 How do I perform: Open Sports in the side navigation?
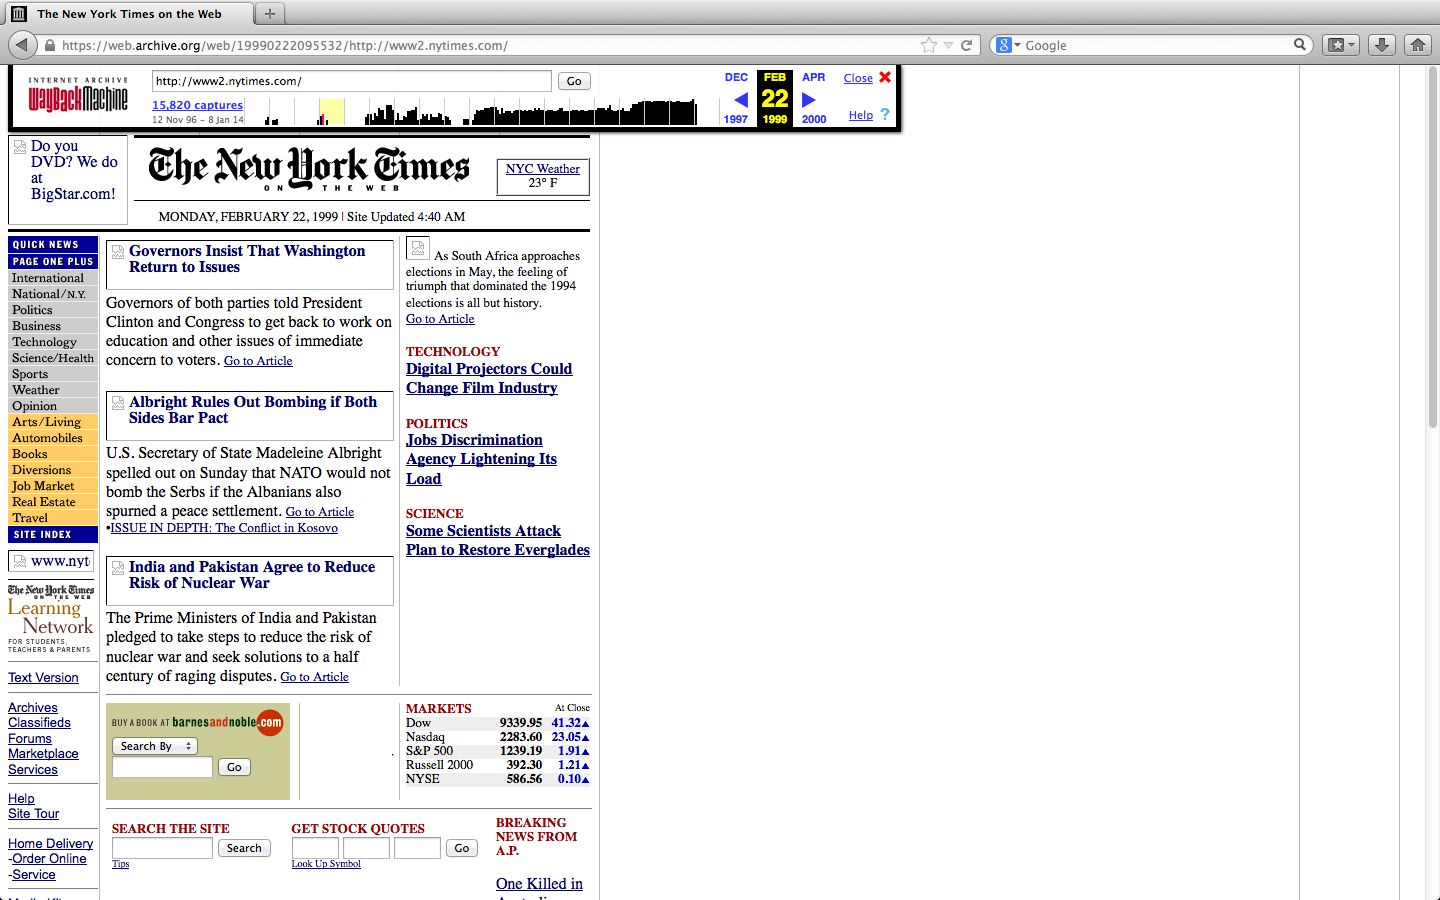[53, 374]
